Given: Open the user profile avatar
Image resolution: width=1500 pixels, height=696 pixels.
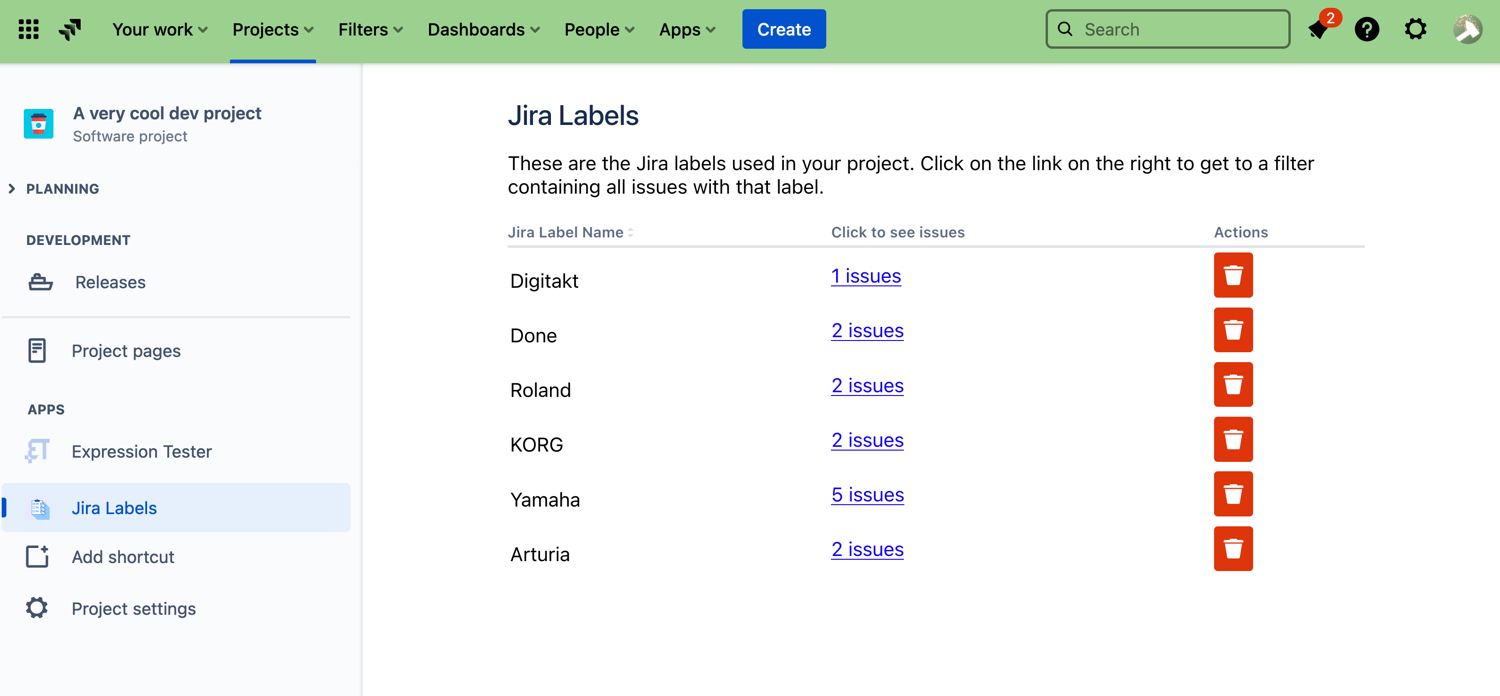Looking at the screenshot, I should coord(1467,29).
